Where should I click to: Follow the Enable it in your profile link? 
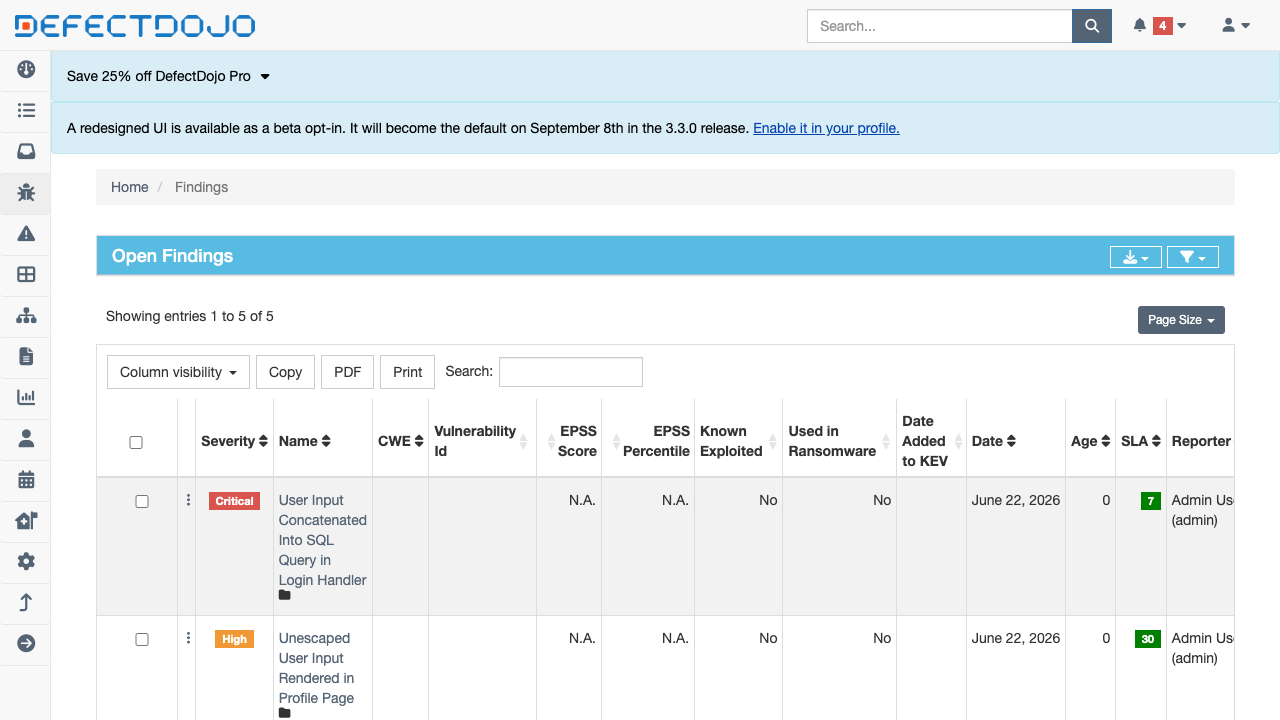coord(826,128)
